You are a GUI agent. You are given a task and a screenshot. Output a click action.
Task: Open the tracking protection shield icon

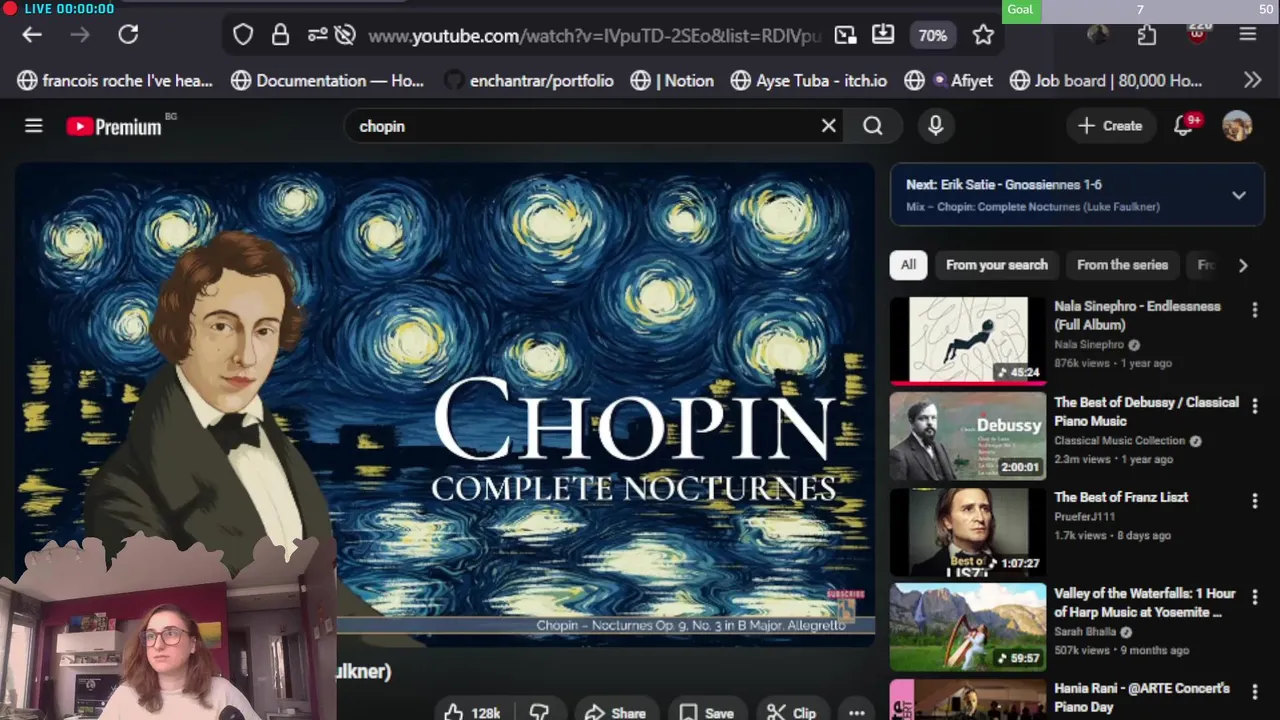(243, 35)
